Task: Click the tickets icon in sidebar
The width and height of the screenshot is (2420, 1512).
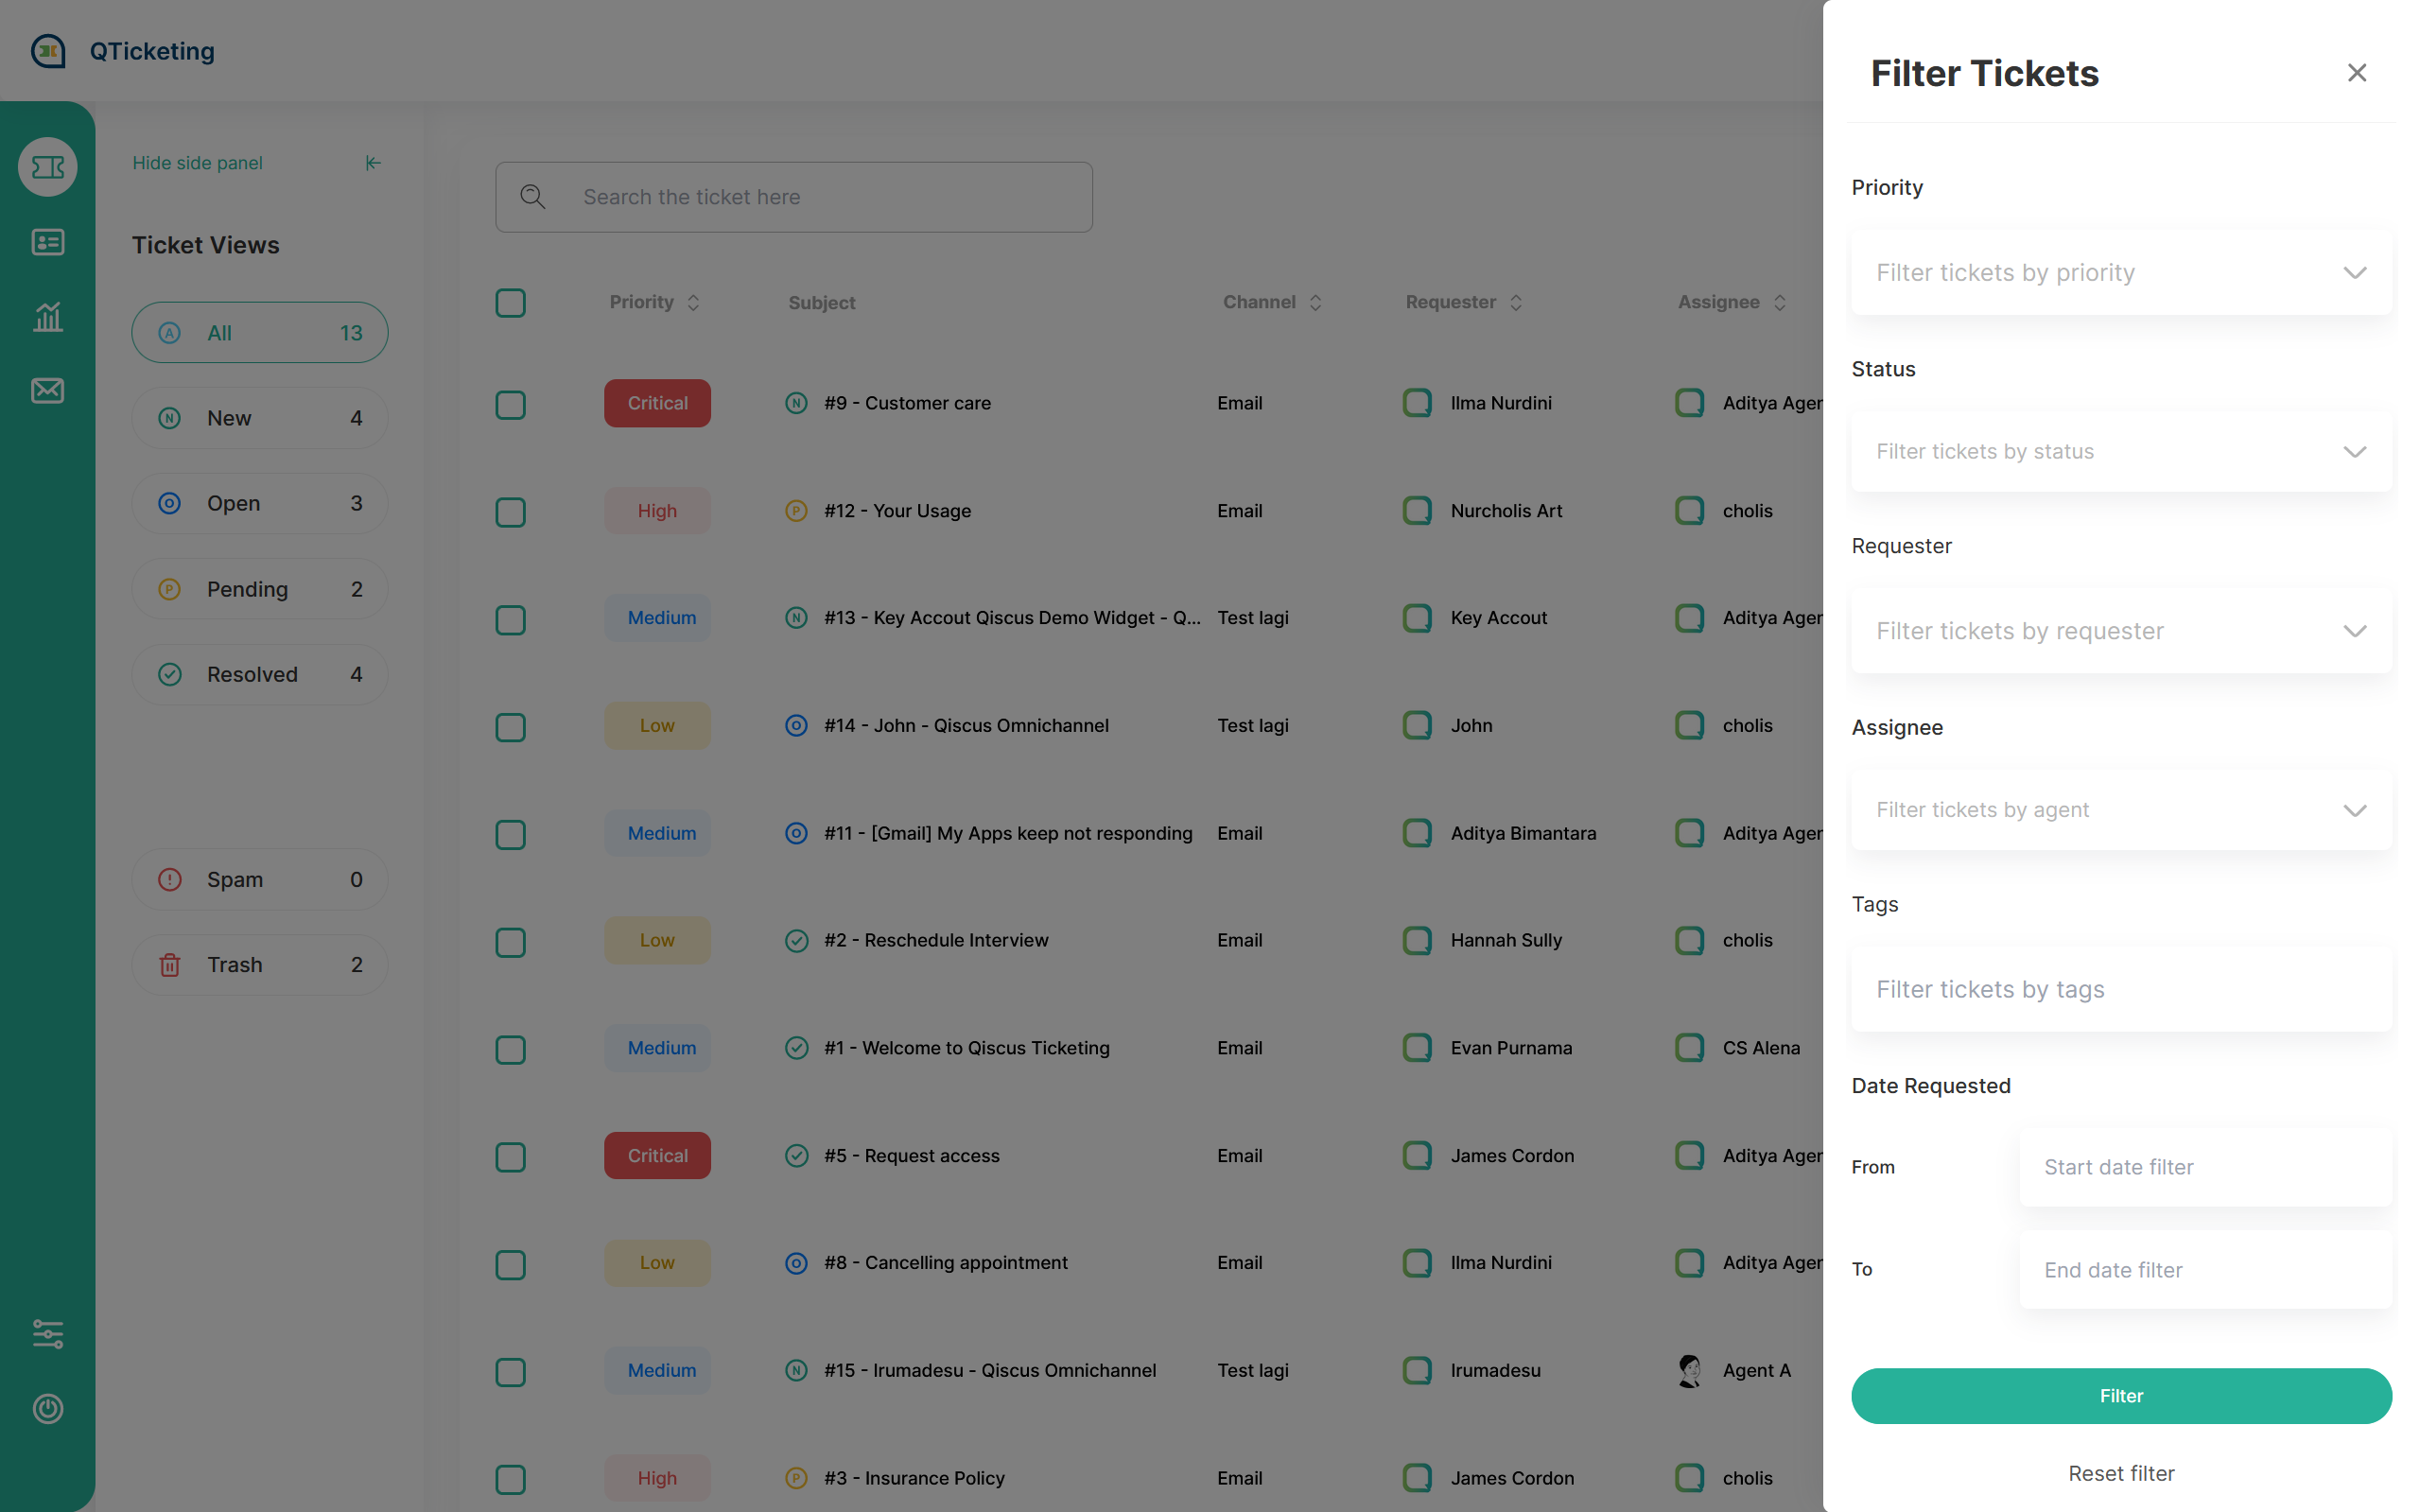Action: pyautogui.click(x=47, y=167)
